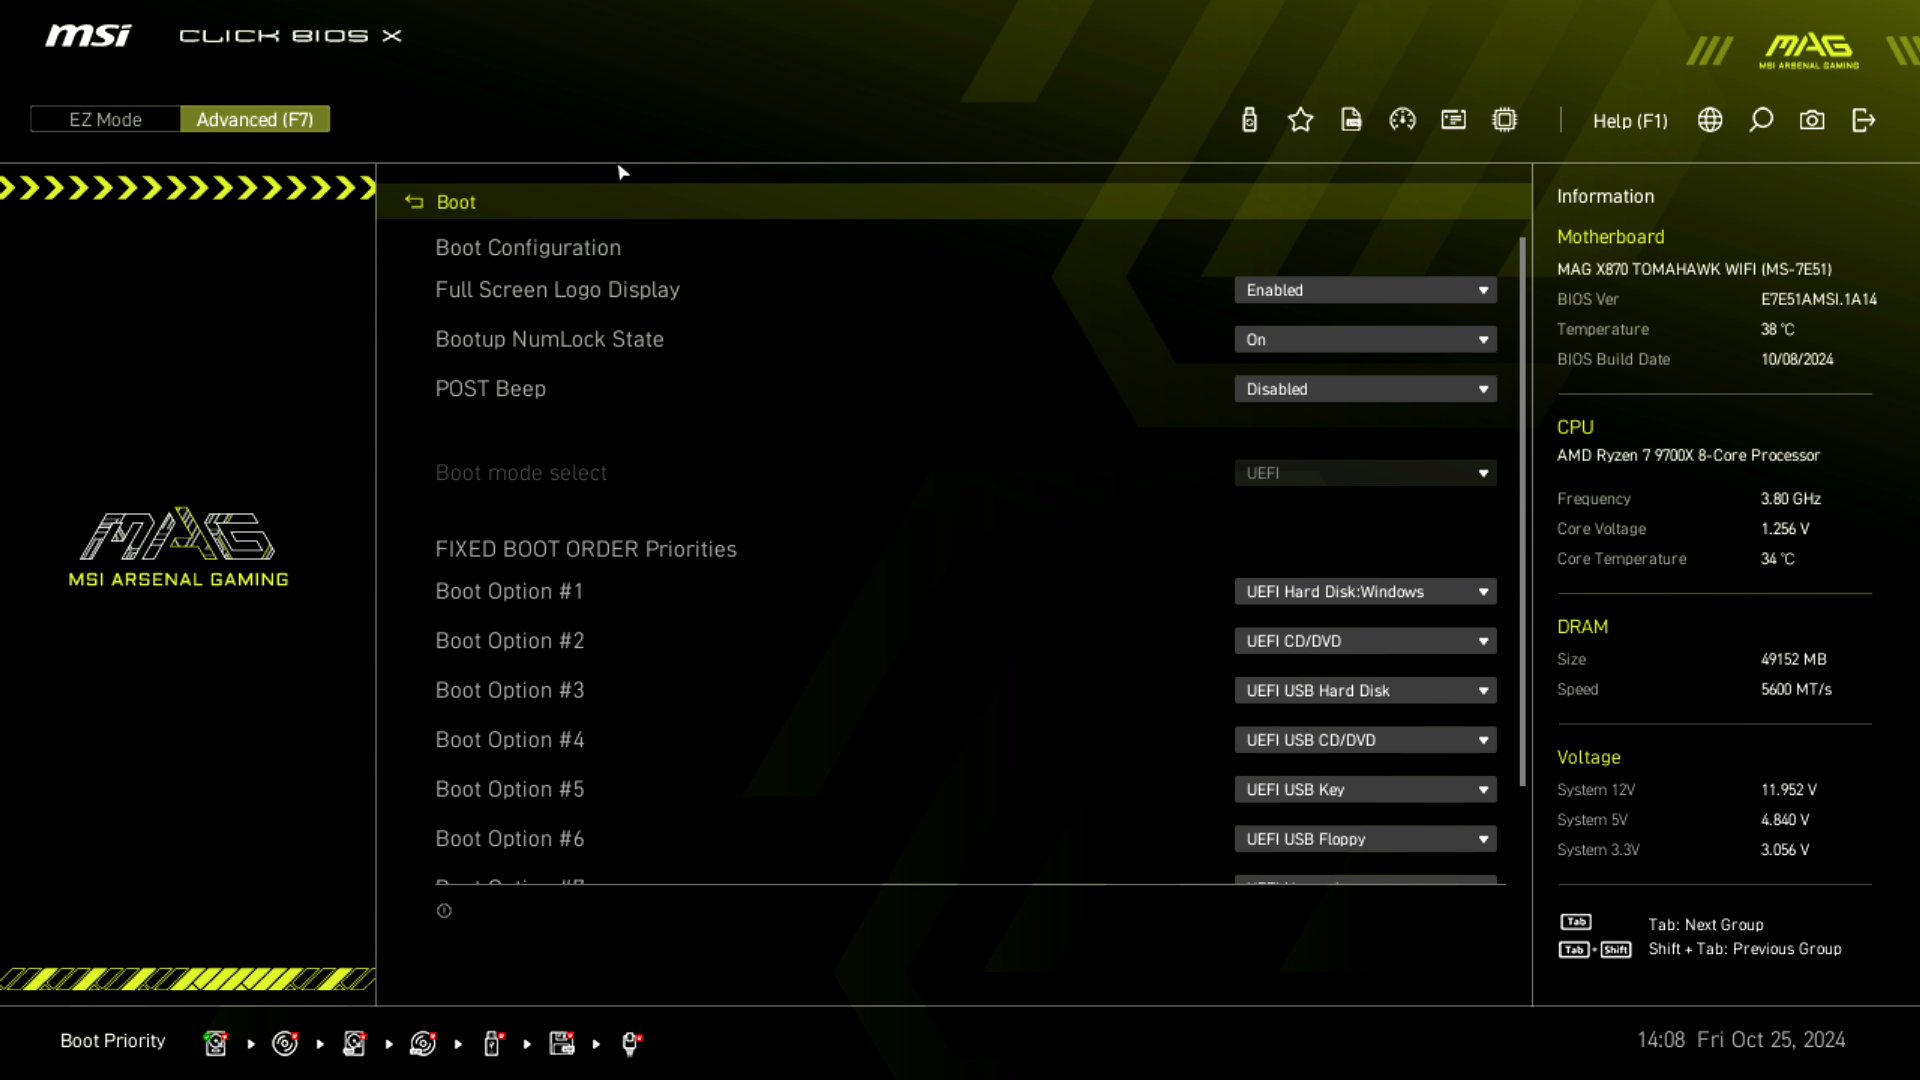Select the floppy device in Boot Priority bar

coord(562,1043)
